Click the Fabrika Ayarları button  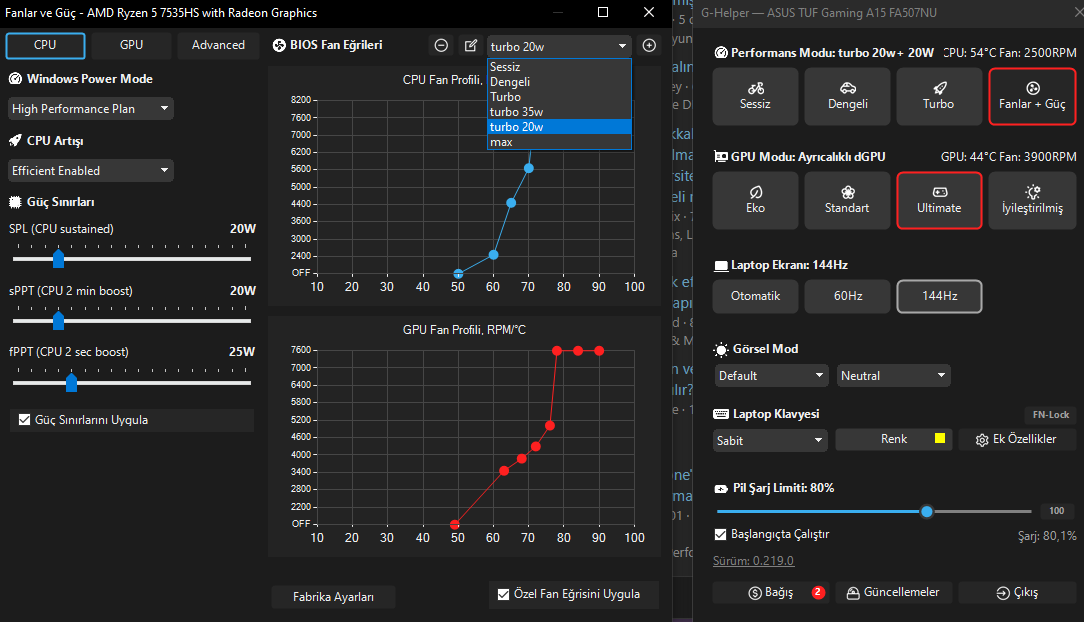pos(333,596)
